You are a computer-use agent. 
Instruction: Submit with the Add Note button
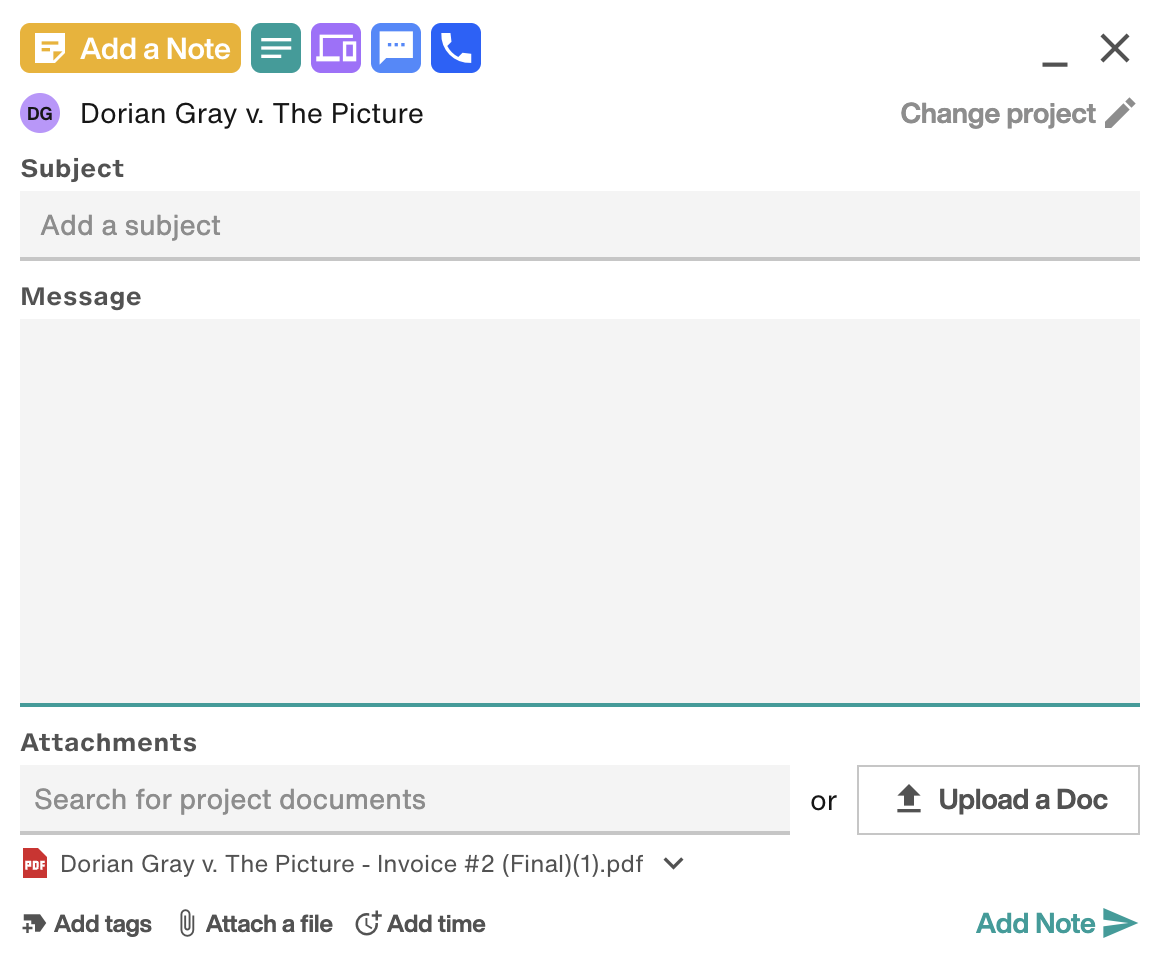pos(1056,923)
